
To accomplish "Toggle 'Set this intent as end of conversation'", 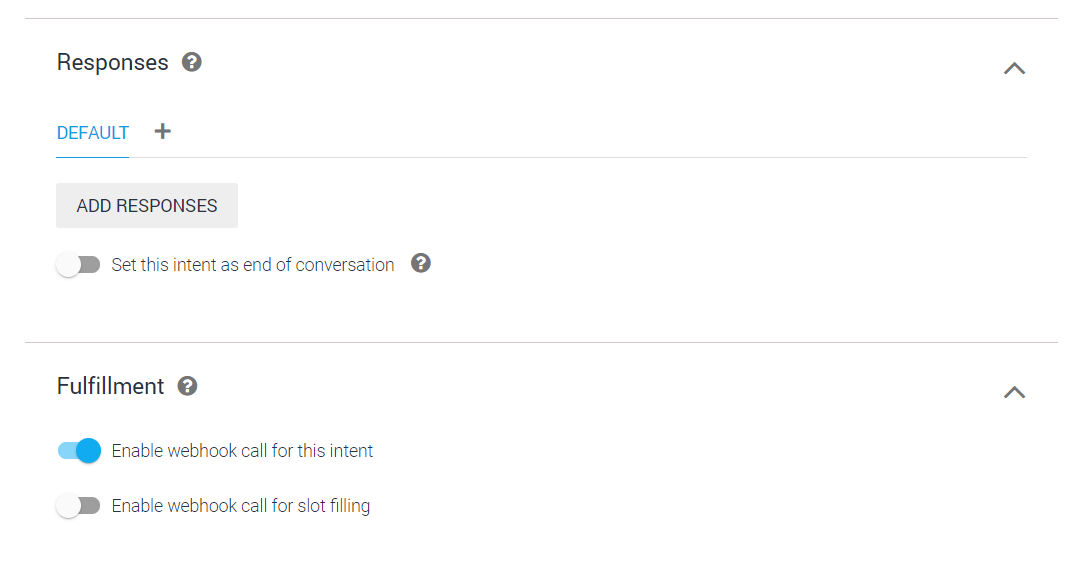I will (78, 265).
